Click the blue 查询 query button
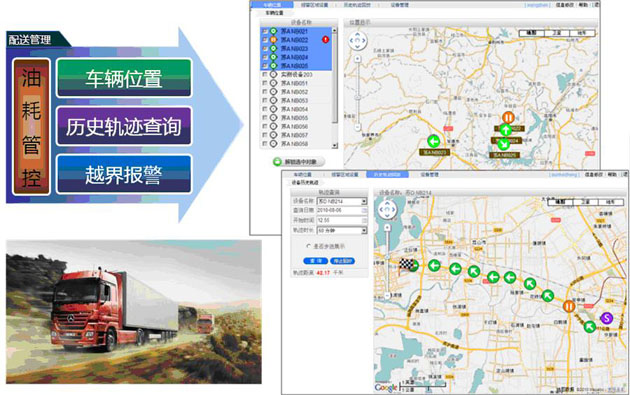 315,261
